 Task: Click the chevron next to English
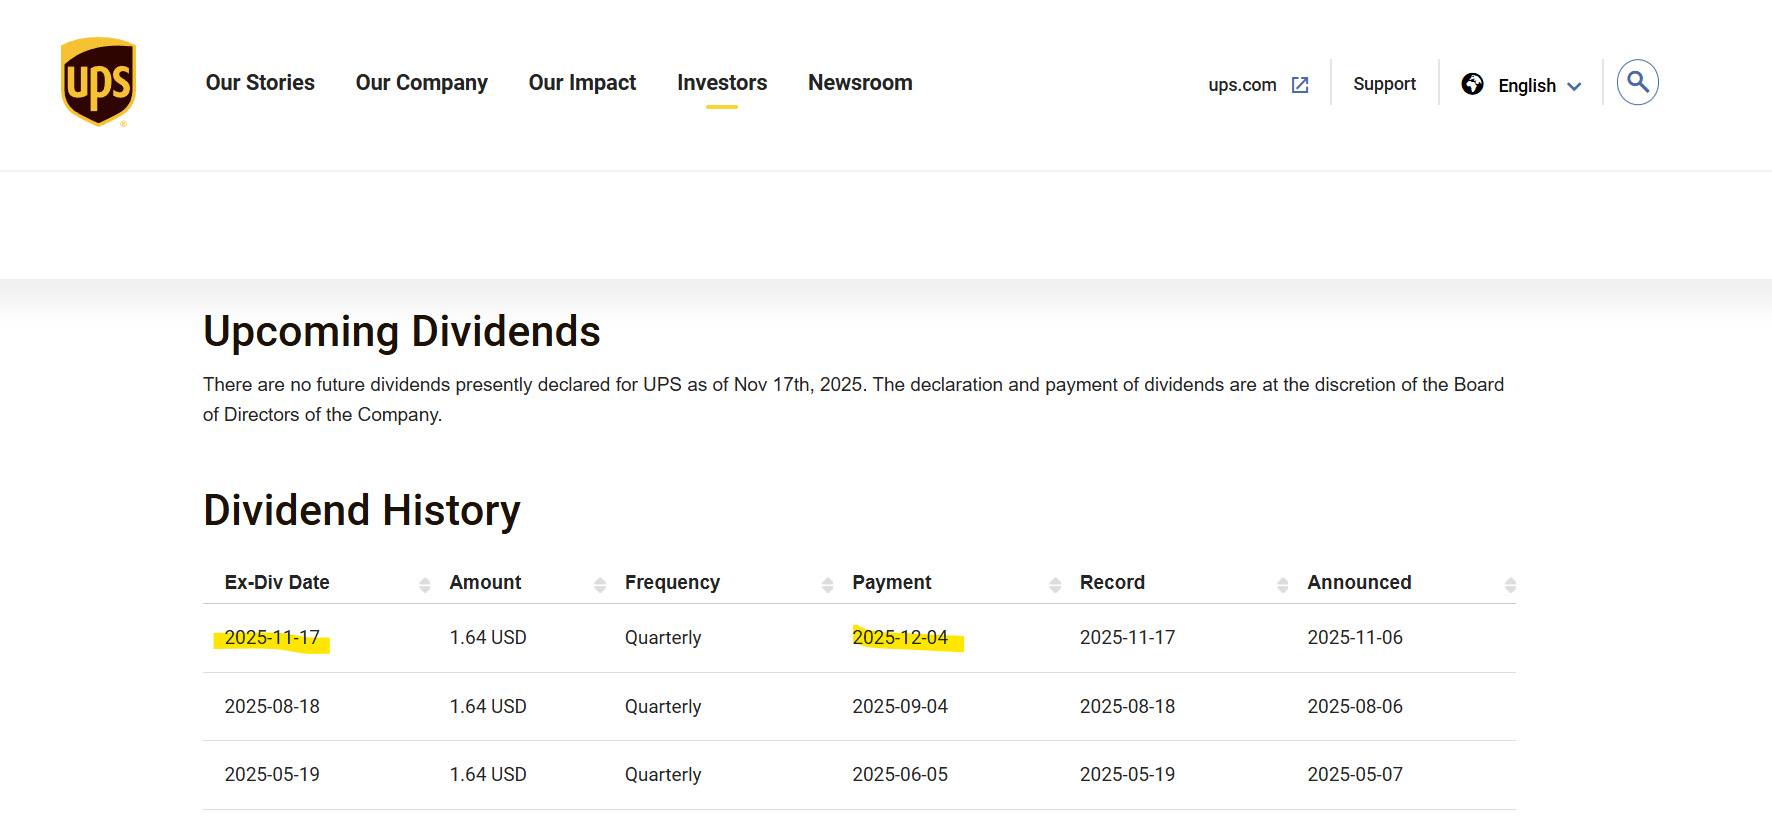(1574, 87)
